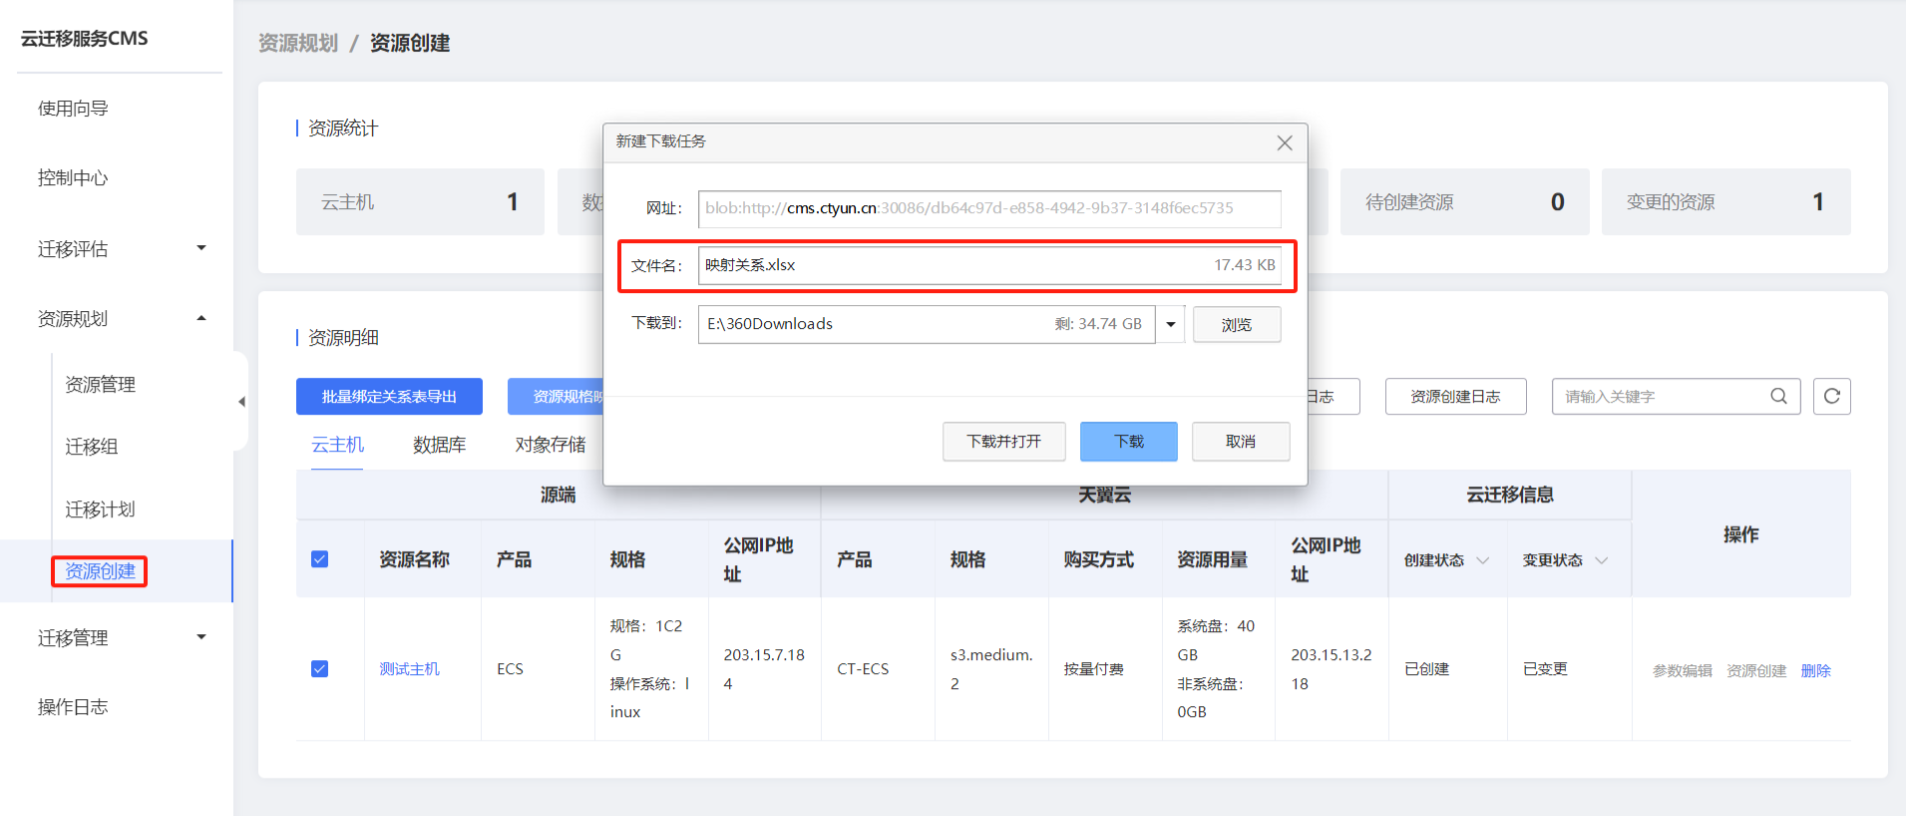Click the 资源创建日志 button
1906x816 pixels.
[1455, 396]
